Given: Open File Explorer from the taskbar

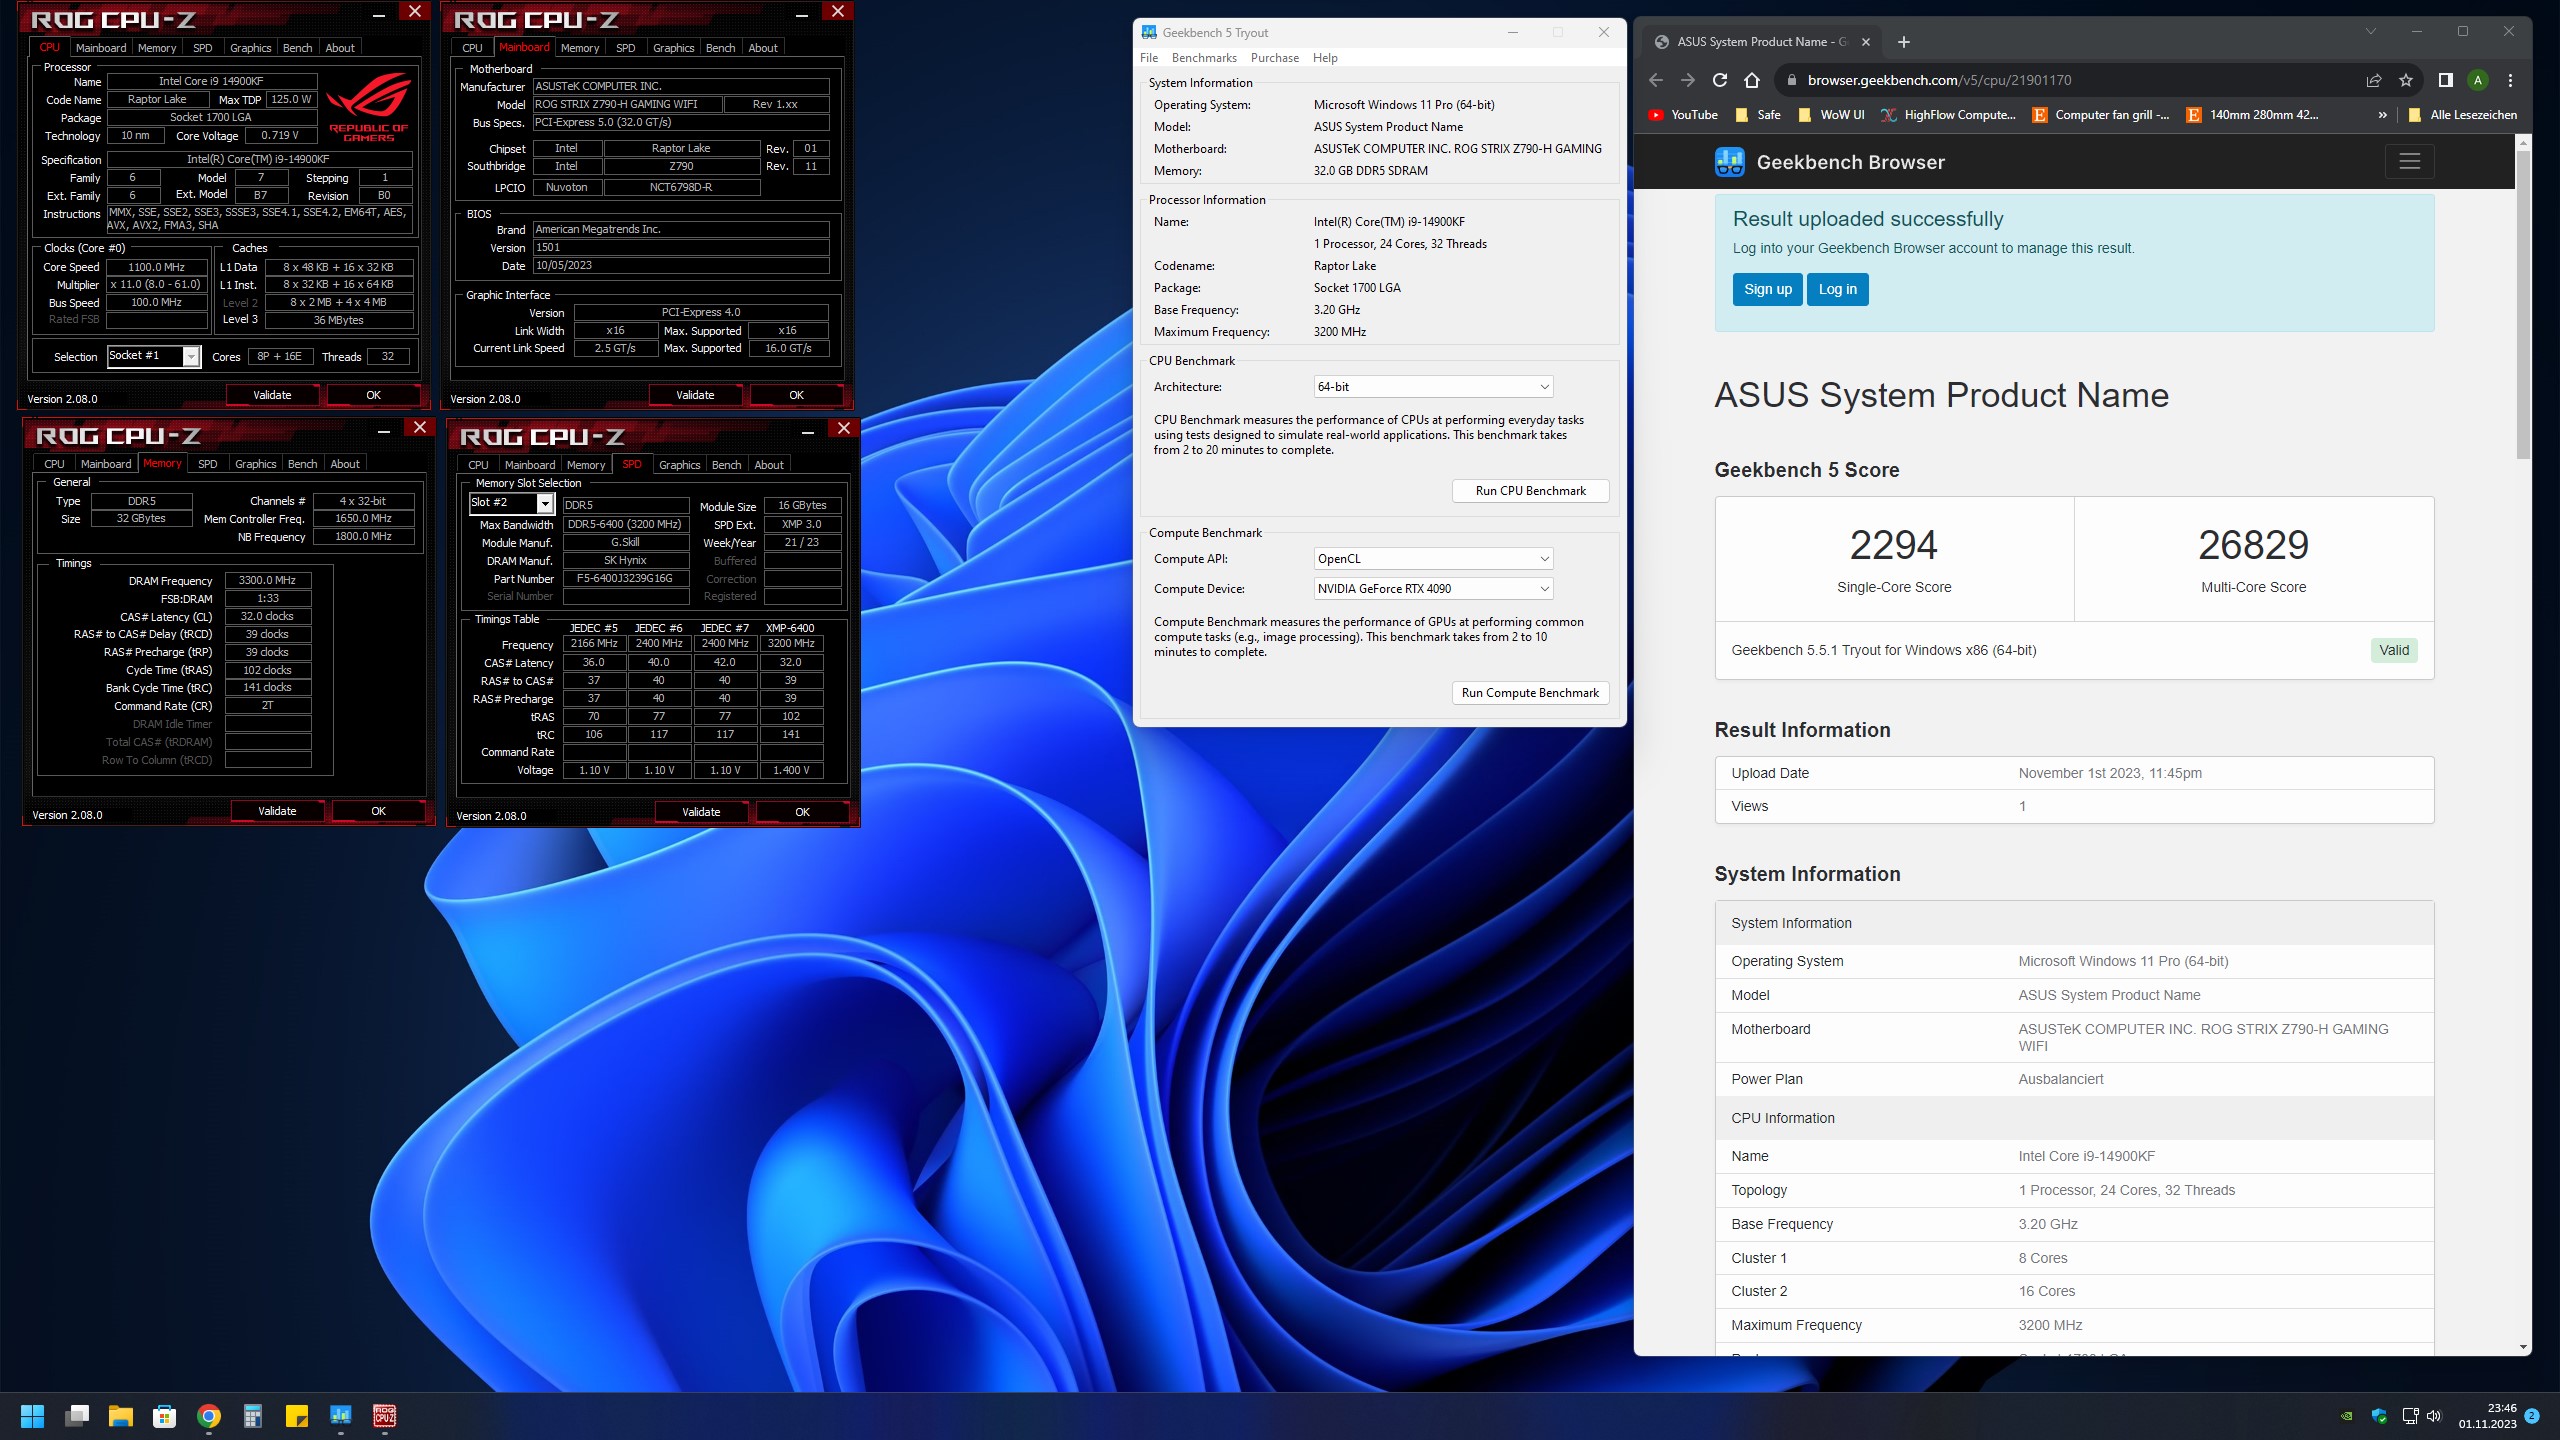Looking at the screenshot, I should pos(121,1416).
